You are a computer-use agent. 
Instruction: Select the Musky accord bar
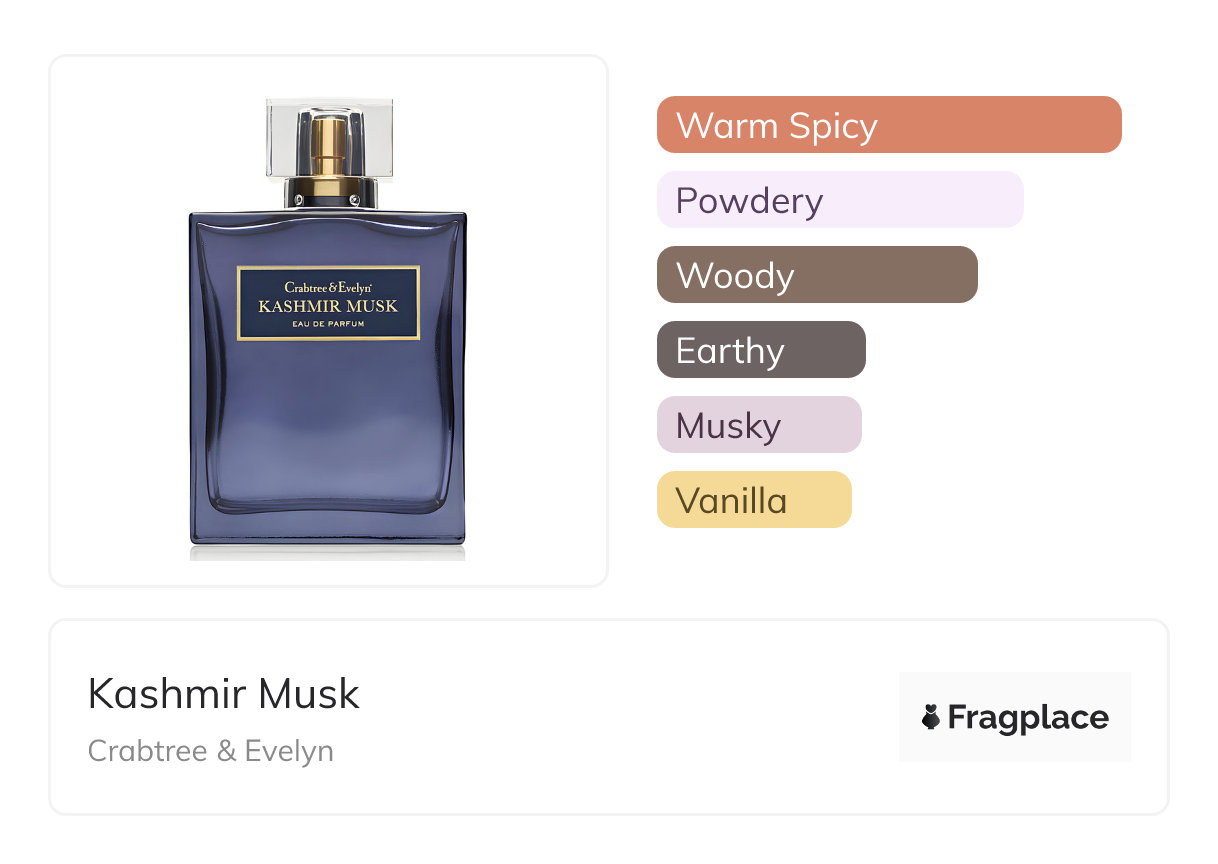[759, 425]
